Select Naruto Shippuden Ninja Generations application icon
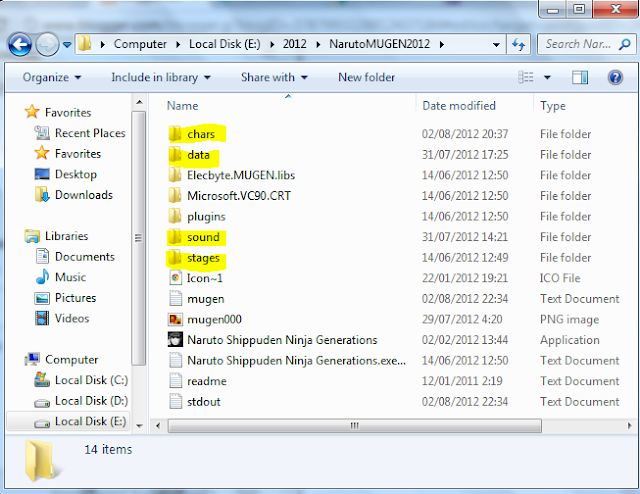640x494 pixels. pyautogui.click(x=175, y=339)
